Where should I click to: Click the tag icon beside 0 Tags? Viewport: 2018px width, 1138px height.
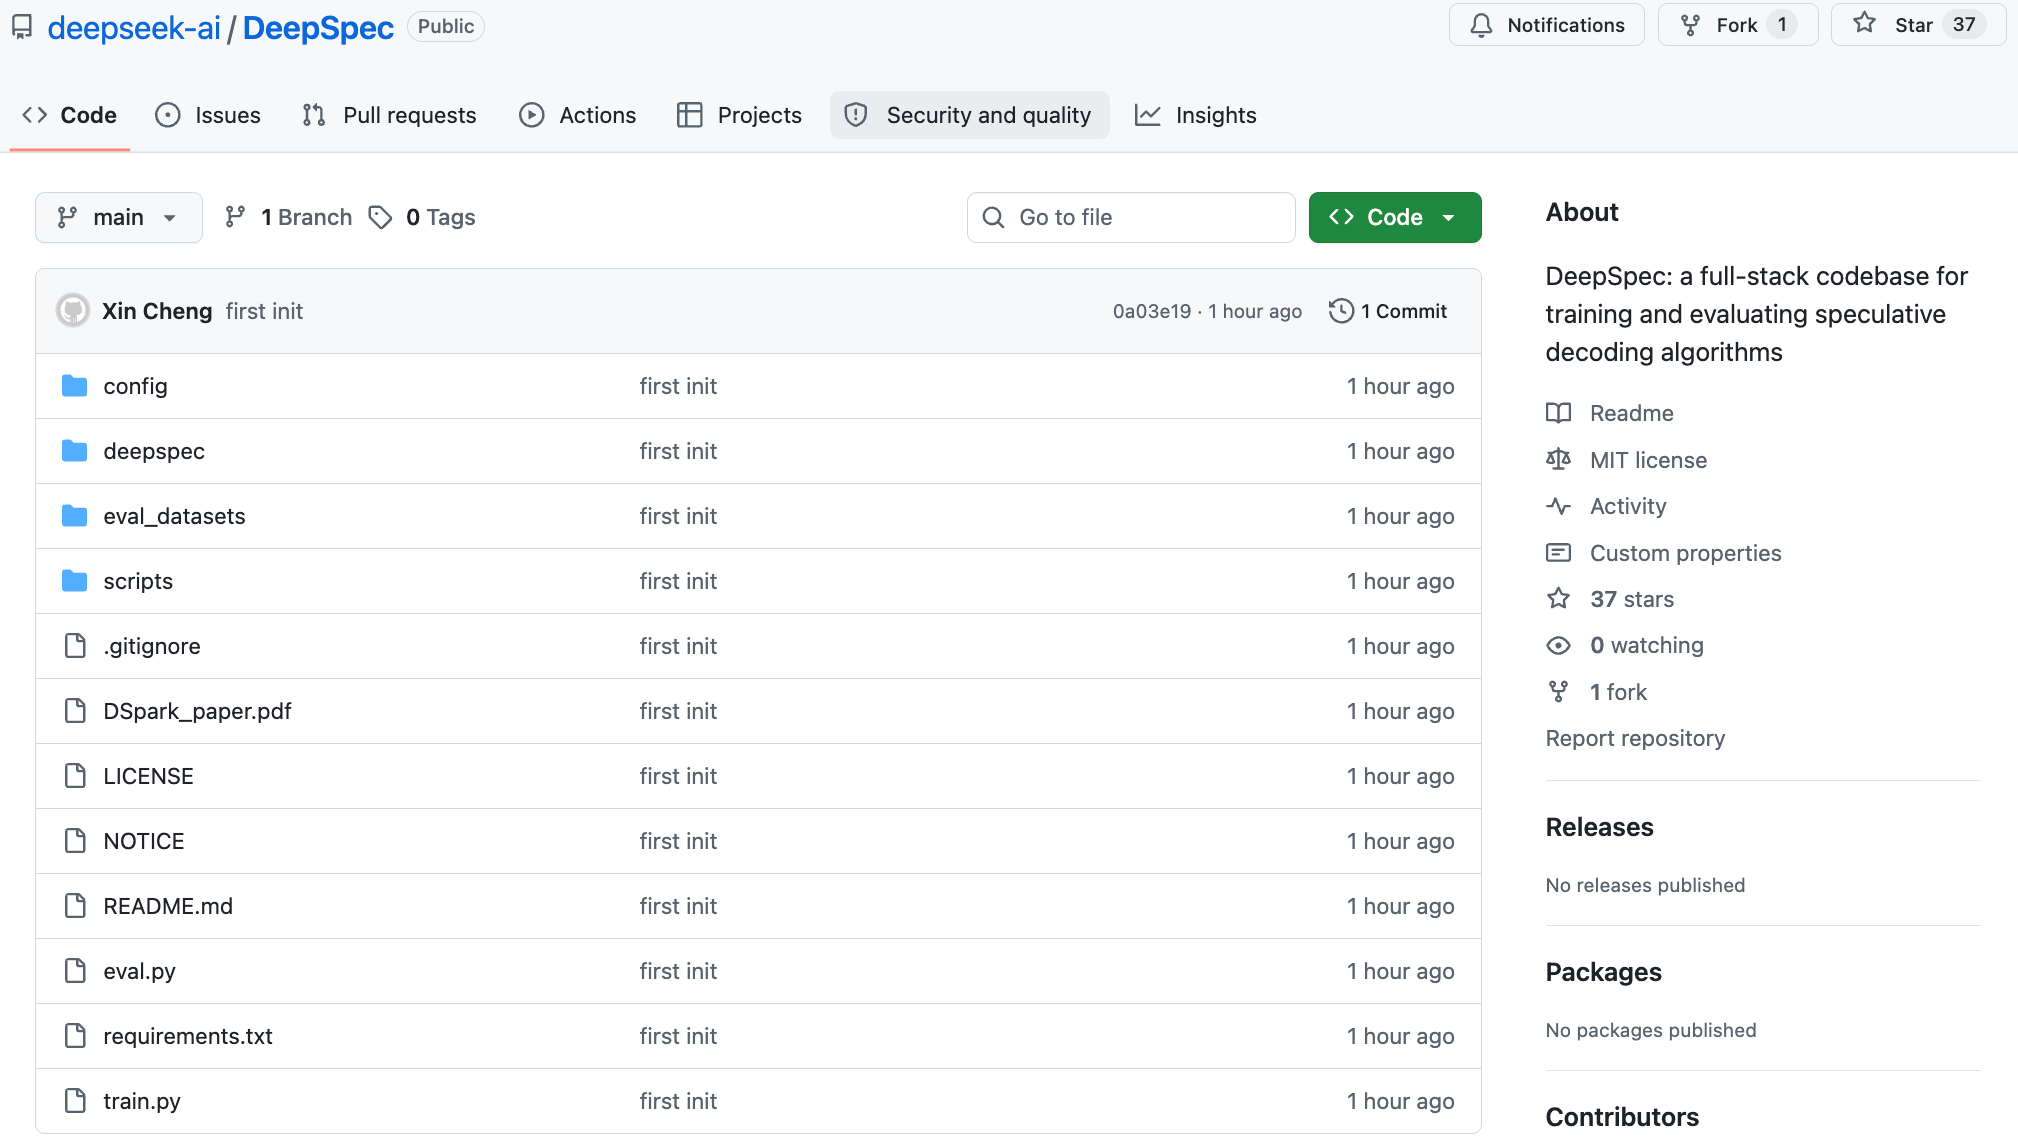pyautogui.click(x=380, y=217)
